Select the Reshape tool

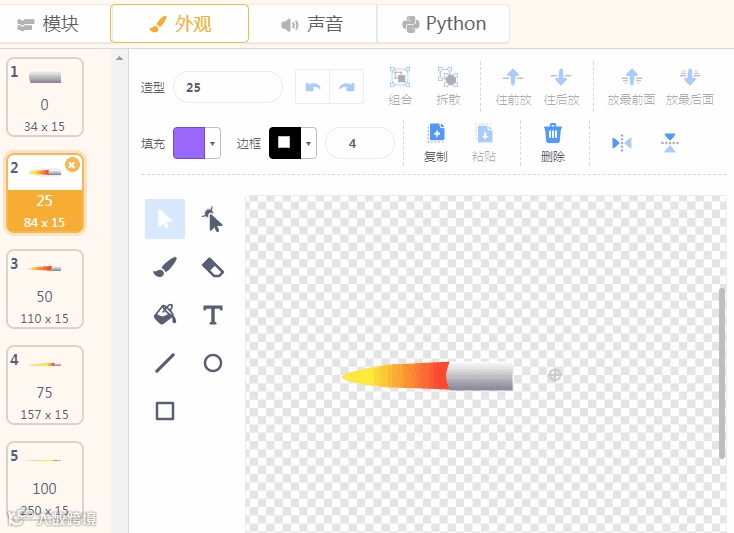point(213,219)
